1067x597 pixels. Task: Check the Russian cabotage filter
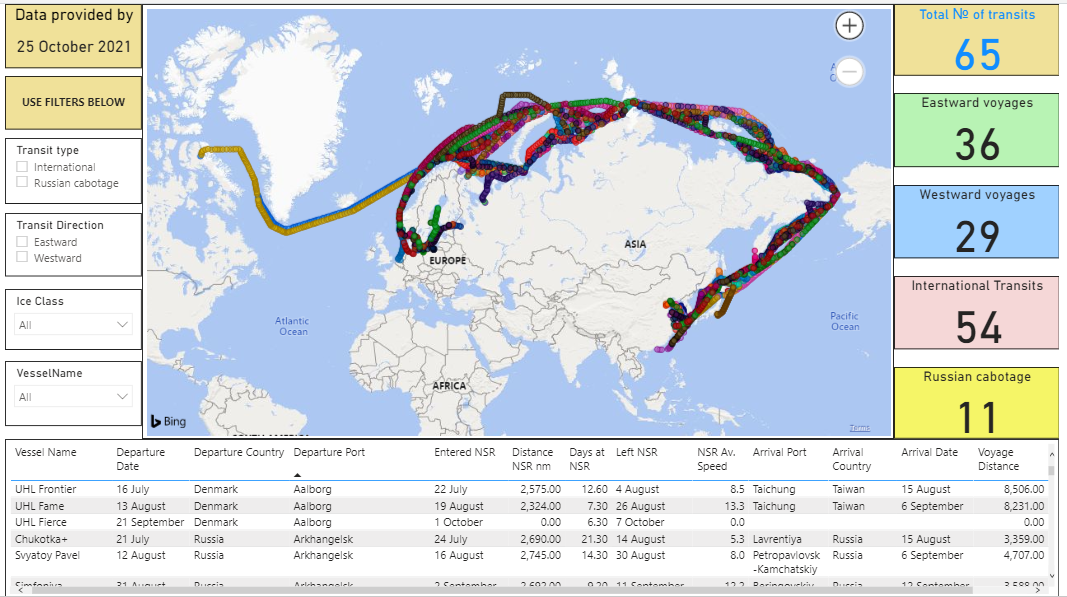click(22, 183)
